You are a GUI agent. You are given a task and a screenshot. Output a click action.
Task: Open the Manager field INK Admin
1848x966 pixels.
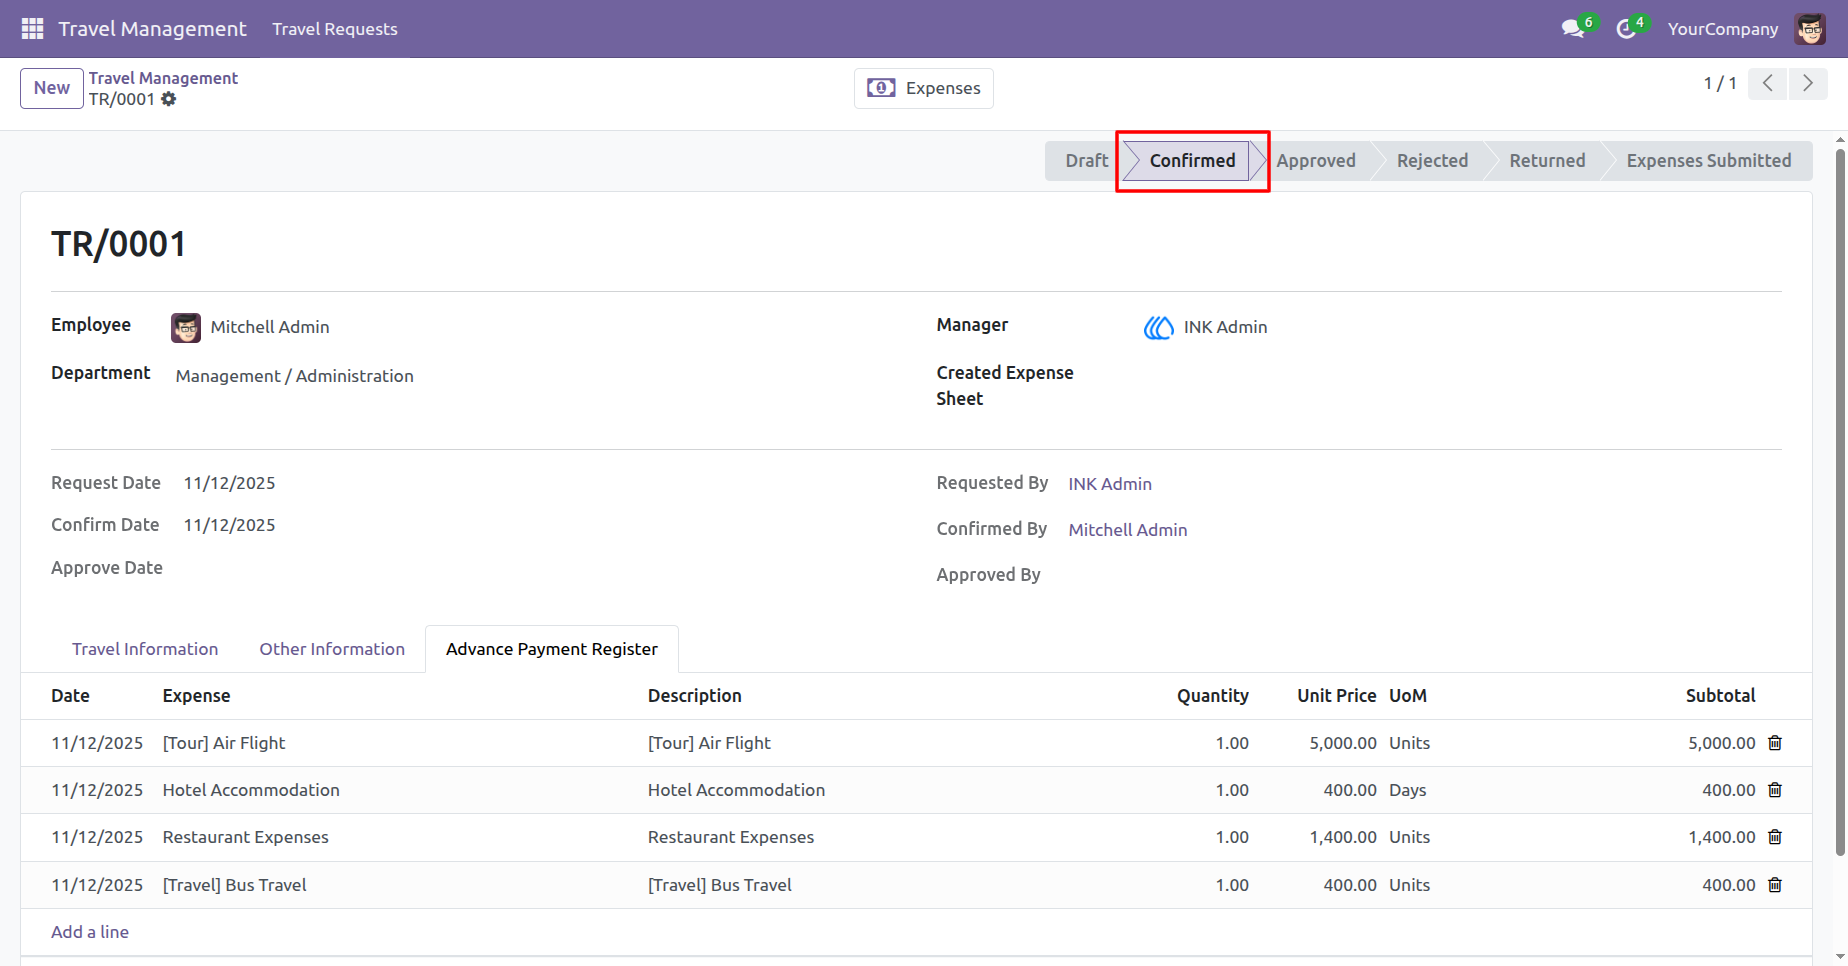point(1225,327)
